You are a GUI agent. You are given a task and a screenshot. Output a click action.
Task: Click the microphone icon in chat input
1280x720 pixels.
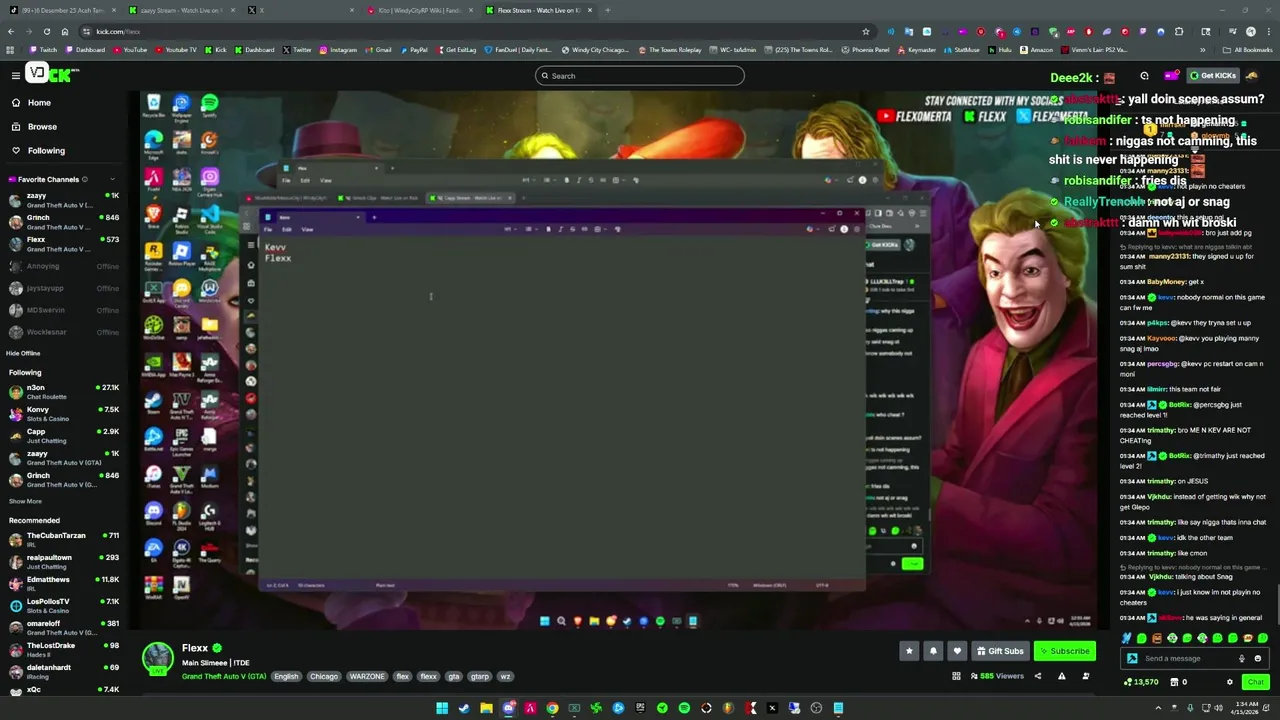(x=1242, y=659)
